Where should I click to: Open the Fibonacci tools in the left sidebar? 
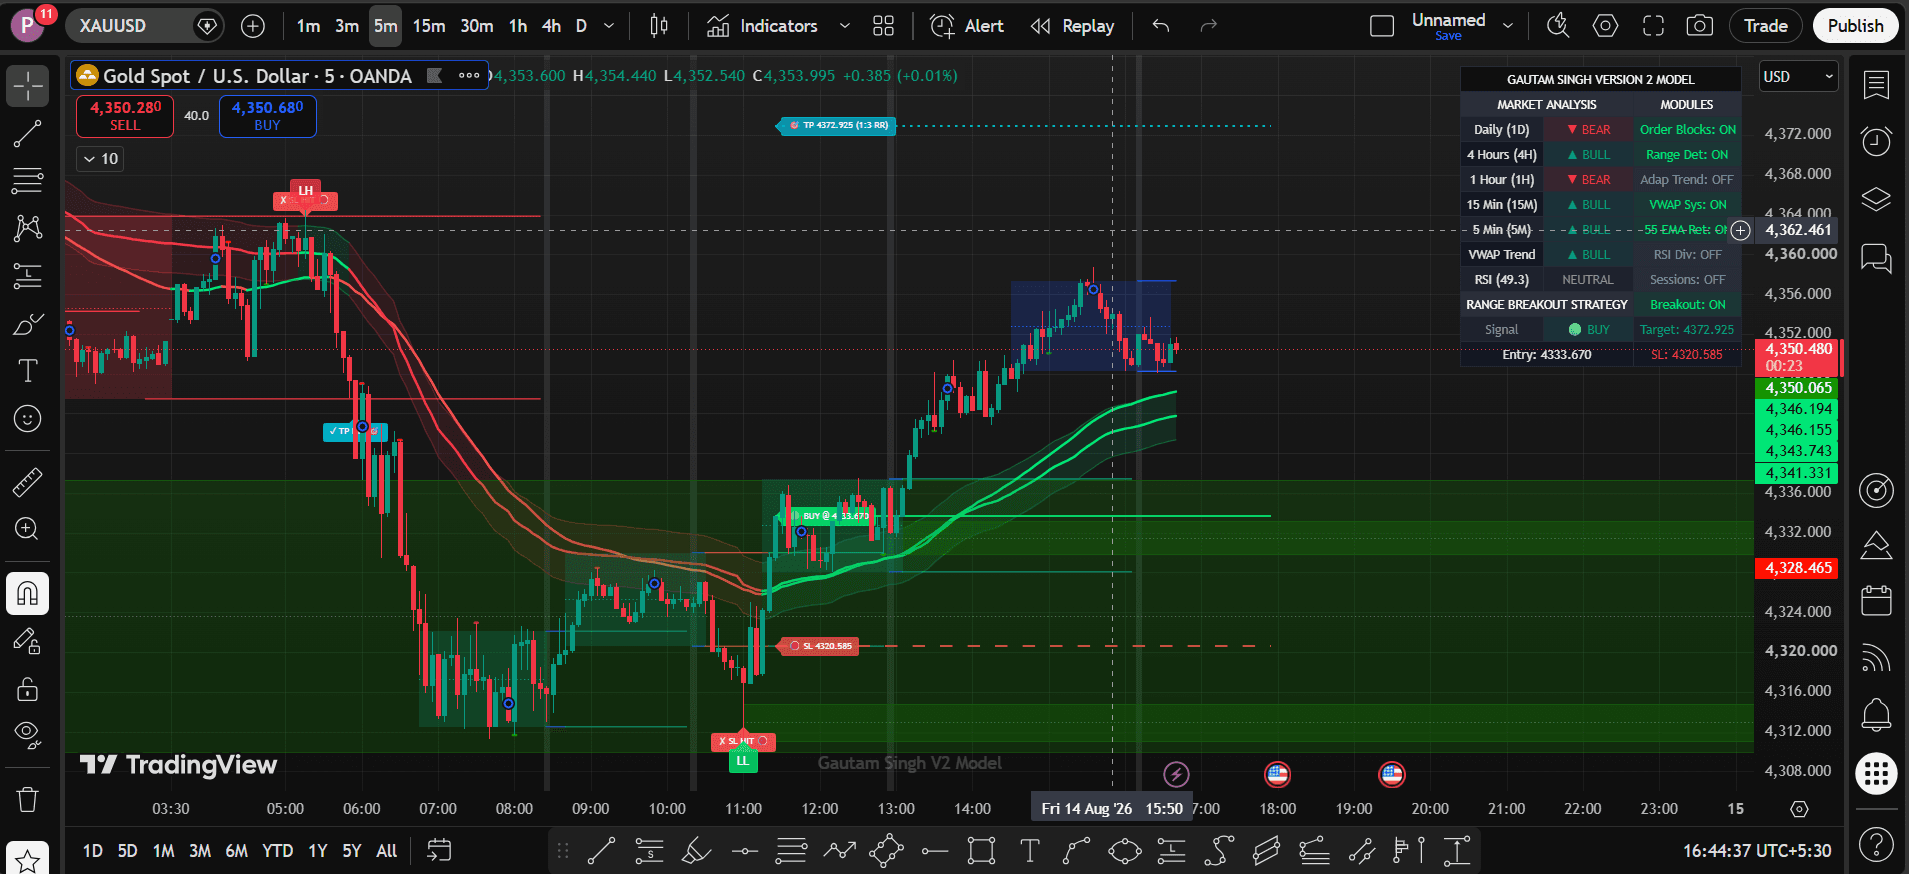coord(28,181)
